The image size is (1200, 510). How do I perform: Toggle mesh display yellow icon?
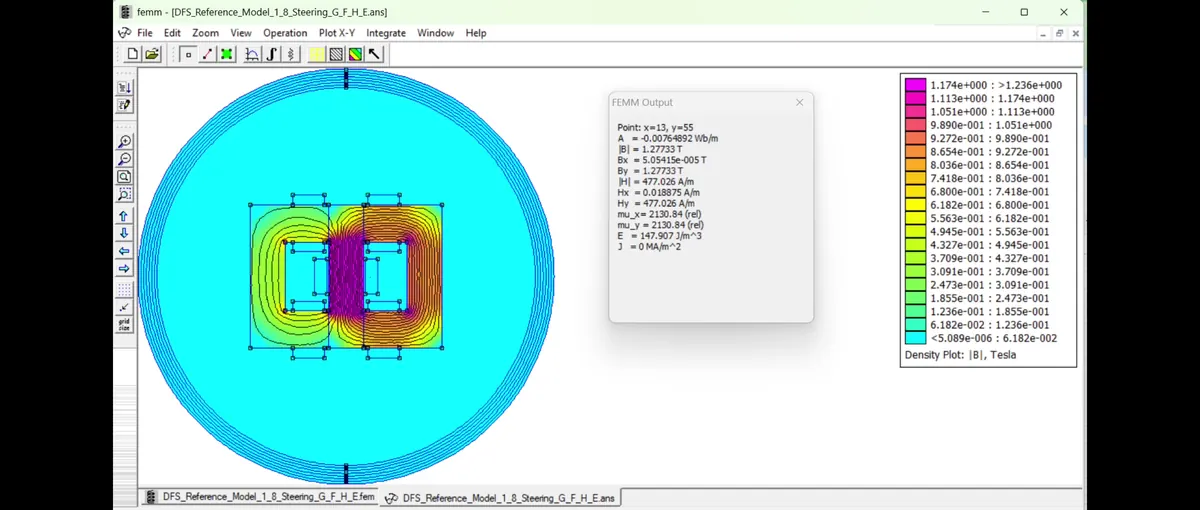tap(317, 54)
